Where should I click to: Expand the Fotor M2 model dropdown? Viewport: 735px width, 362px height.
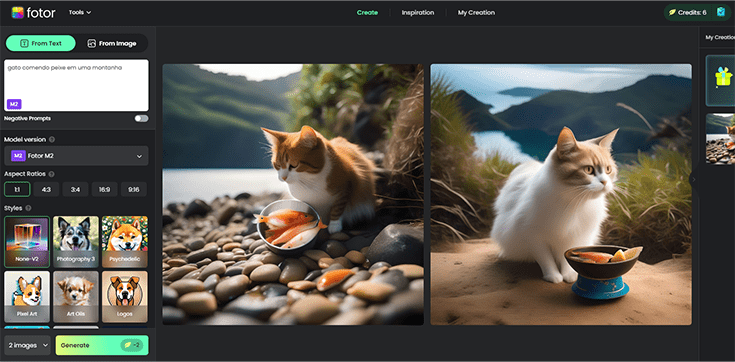point(76,156)
